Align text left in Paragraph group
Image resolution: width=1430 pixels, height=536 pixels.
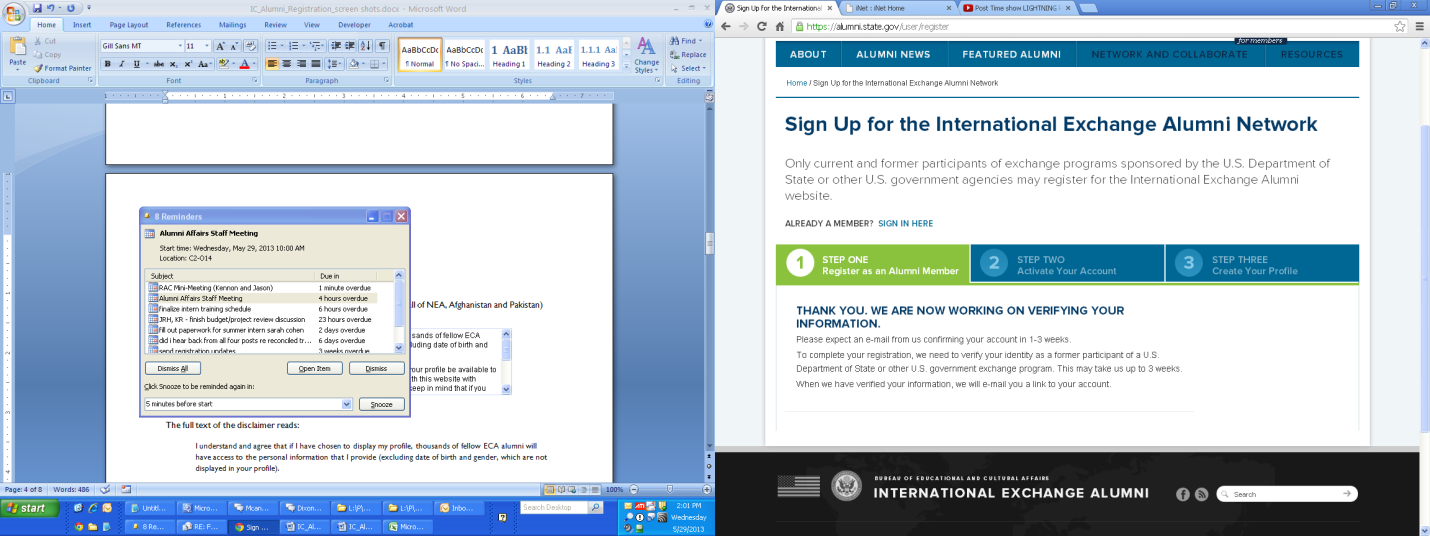pos(273,64)
